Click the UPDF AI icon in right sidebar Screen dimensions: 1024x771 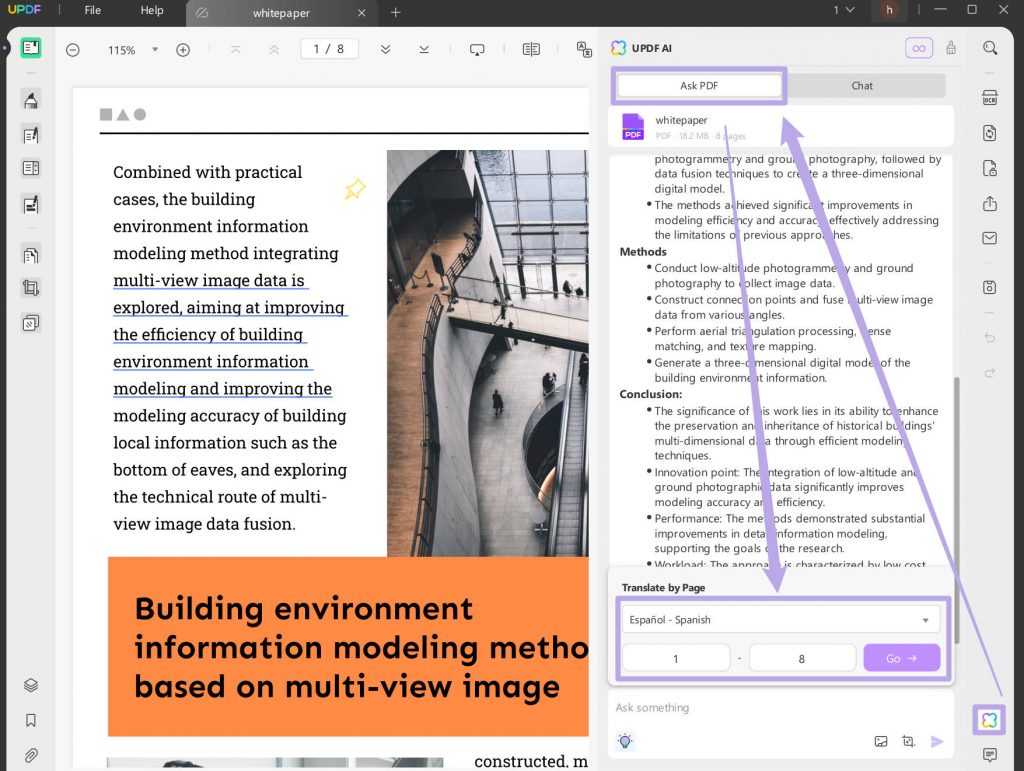point(989,719)
